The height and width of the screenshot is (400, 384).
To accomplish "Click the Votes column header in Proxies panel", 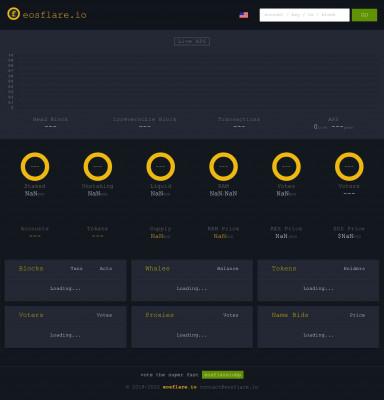I will pos(231,315).
